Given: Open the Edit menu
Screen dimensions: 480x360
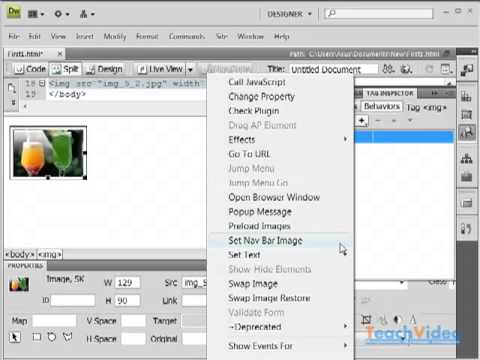Looking at the screenshot, I should [34, 36].
